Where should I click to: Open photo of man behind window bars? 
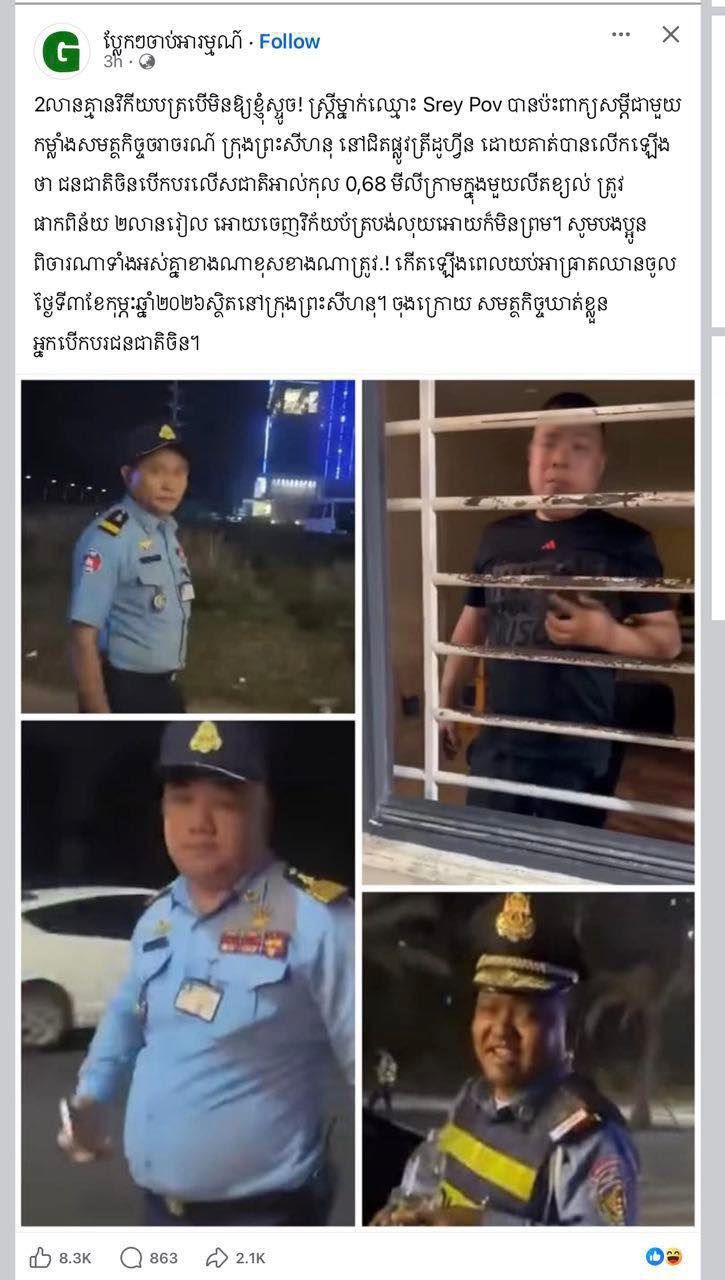tap(528, 632)
